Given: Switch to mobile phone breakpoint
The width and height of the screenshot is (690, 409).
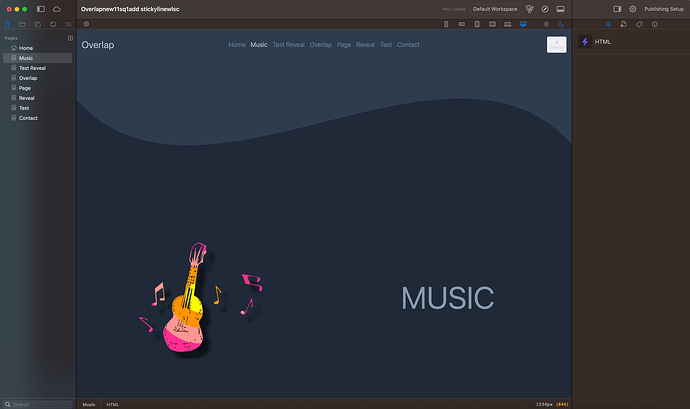Looking at the screenshot, I should (446, 24).
